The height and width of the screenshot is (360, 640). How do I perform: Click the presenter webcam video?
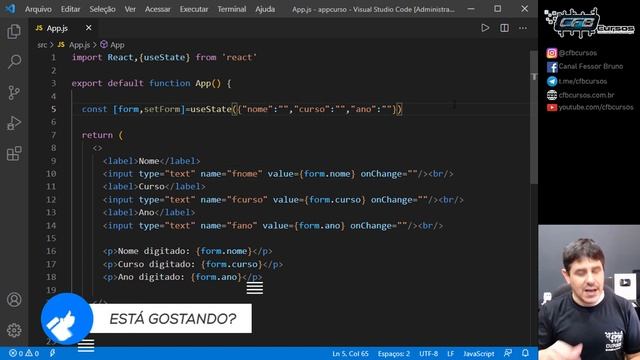[589, 292]
